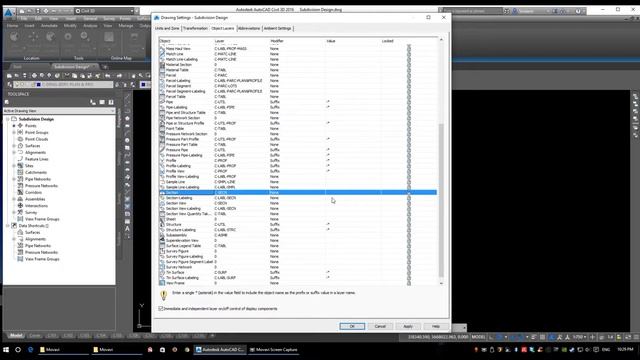Image resolution: width=640 pixels, height=360 pixels.
Task: Click the Corridors tree icon
Action: point(20,192)
